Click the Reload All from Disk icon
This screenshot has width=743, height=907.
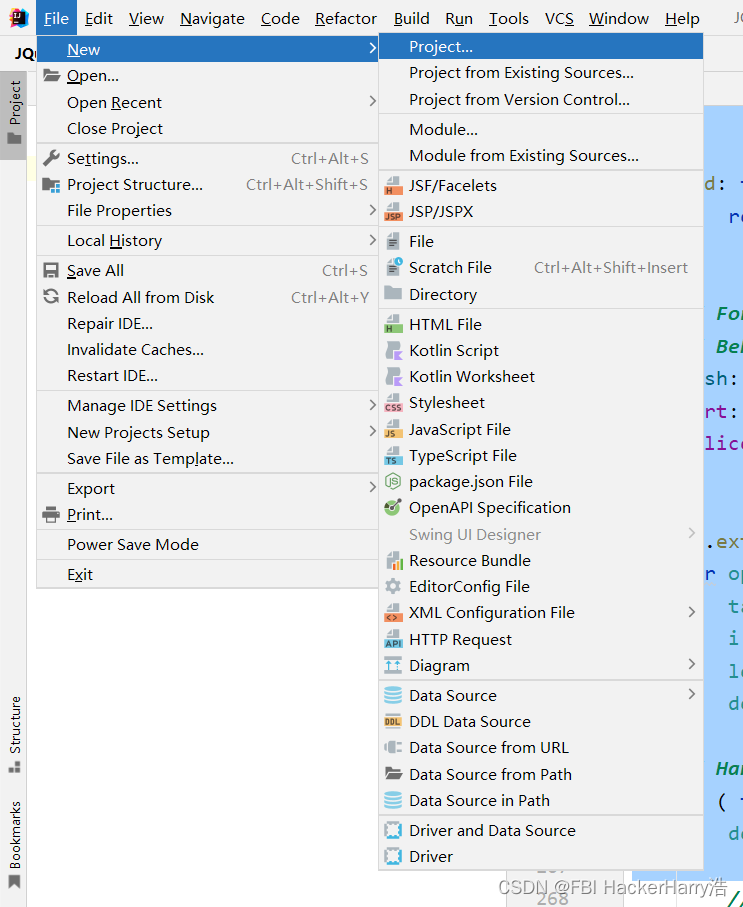coord(51,297)
